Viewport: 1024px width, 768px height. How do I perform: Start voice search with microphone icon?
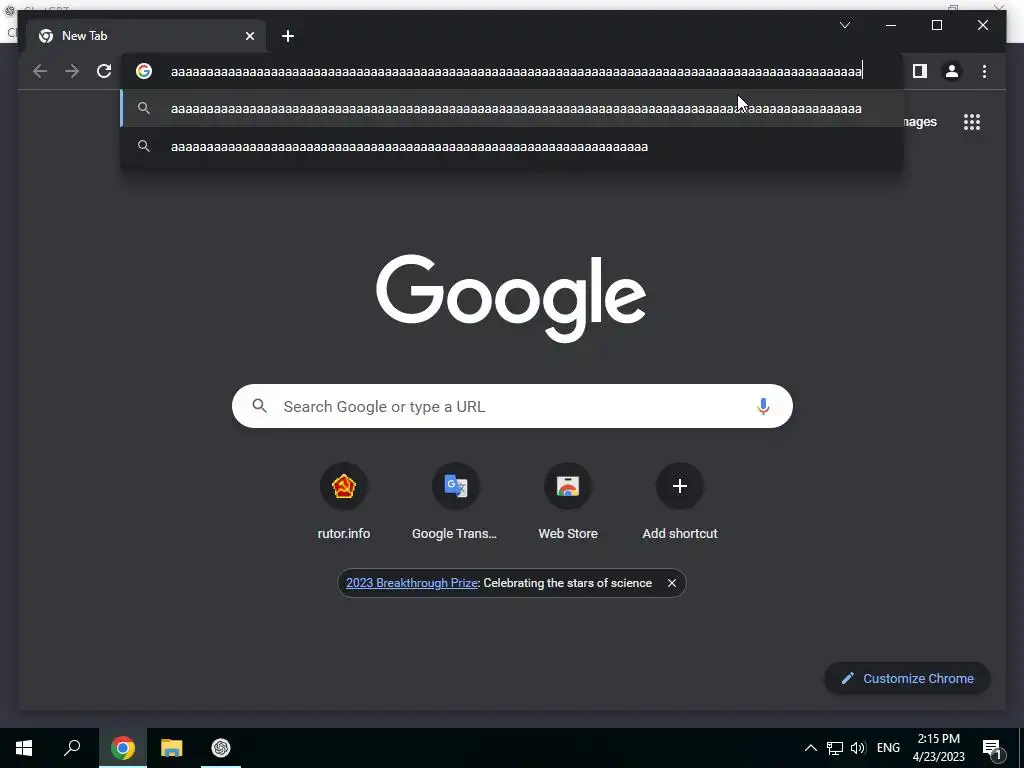[x=763, y=406]
